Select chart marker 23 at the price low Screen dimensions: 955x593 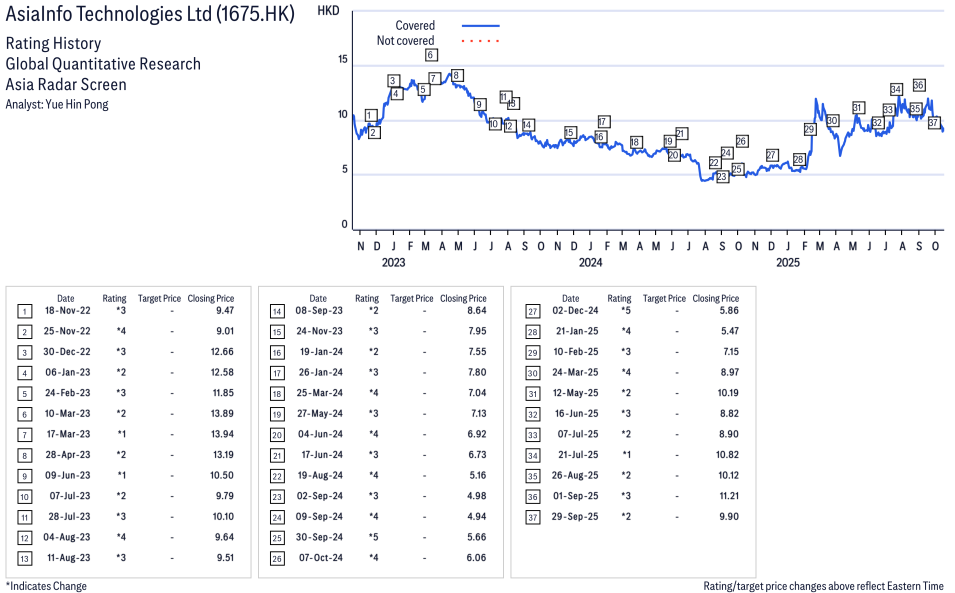pos(722,176)
